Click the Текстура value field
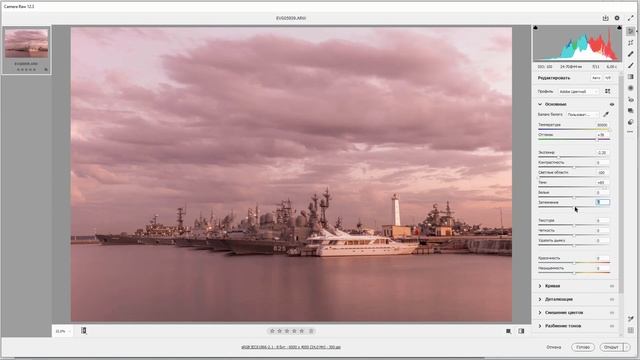 (602, 220)
